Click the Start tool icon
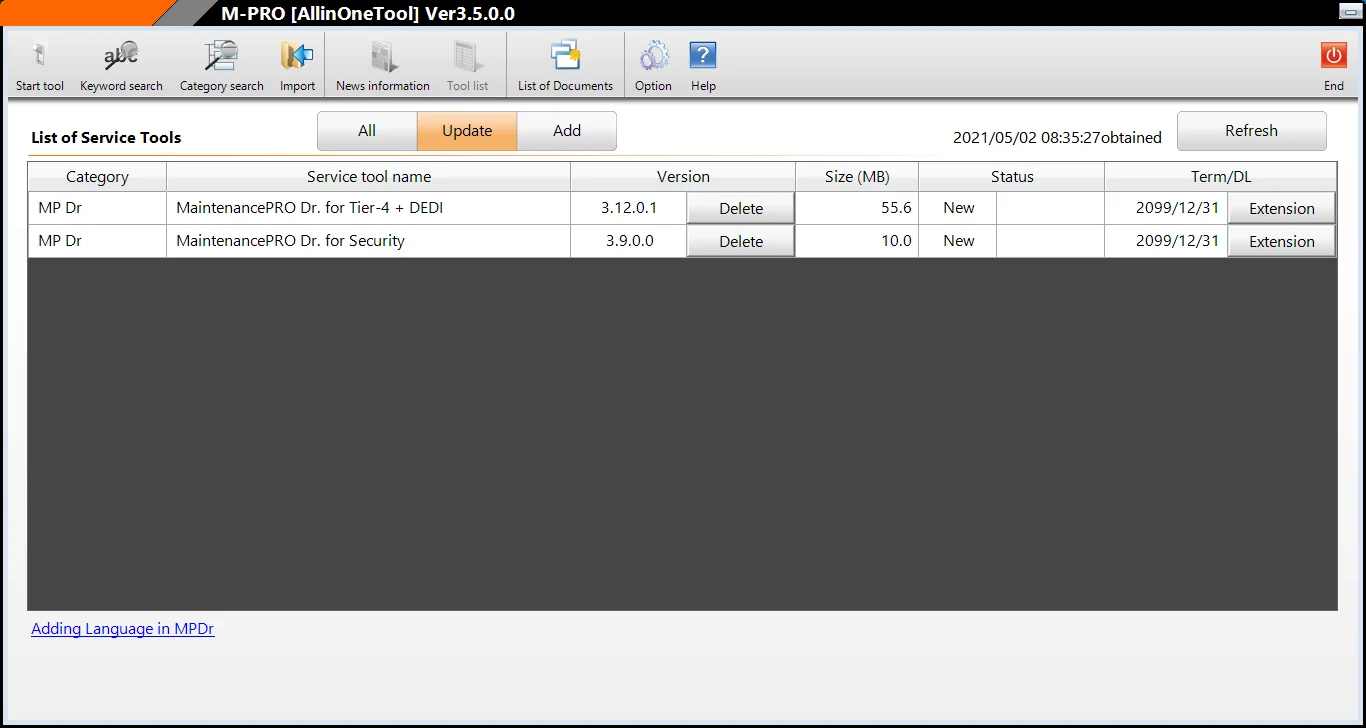This screenshot has height=728, width=1366. (40, 56)
